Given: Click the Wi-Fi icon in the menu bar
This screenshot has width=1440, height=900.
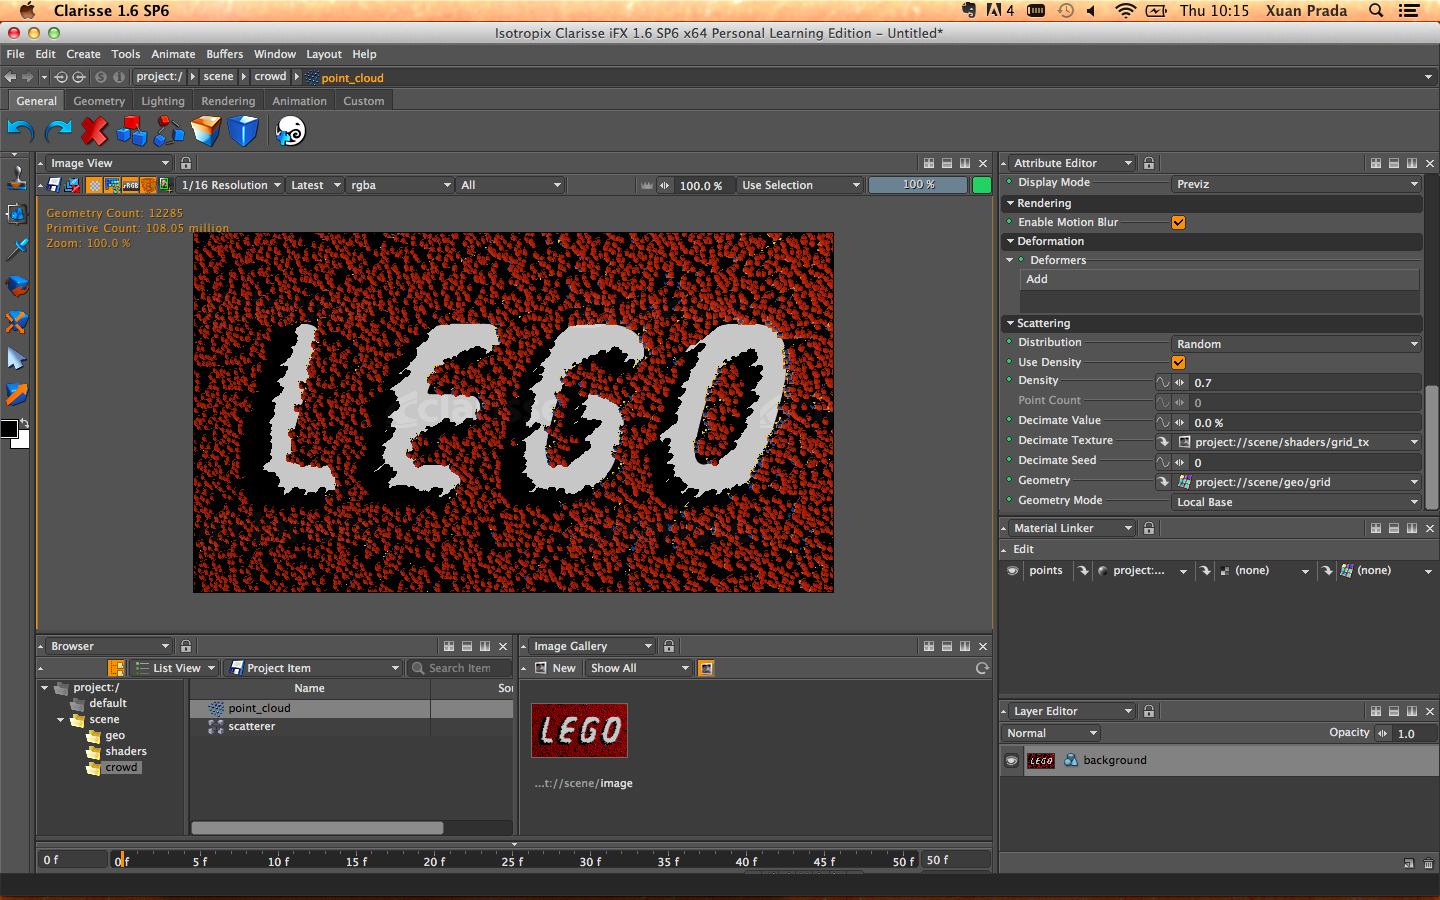Looking at the screenshot, I should click(1126, 10).
